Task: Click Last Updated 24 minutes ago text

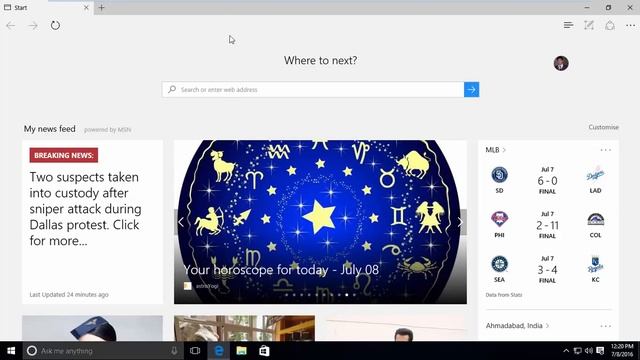Action: coord(69,294)
